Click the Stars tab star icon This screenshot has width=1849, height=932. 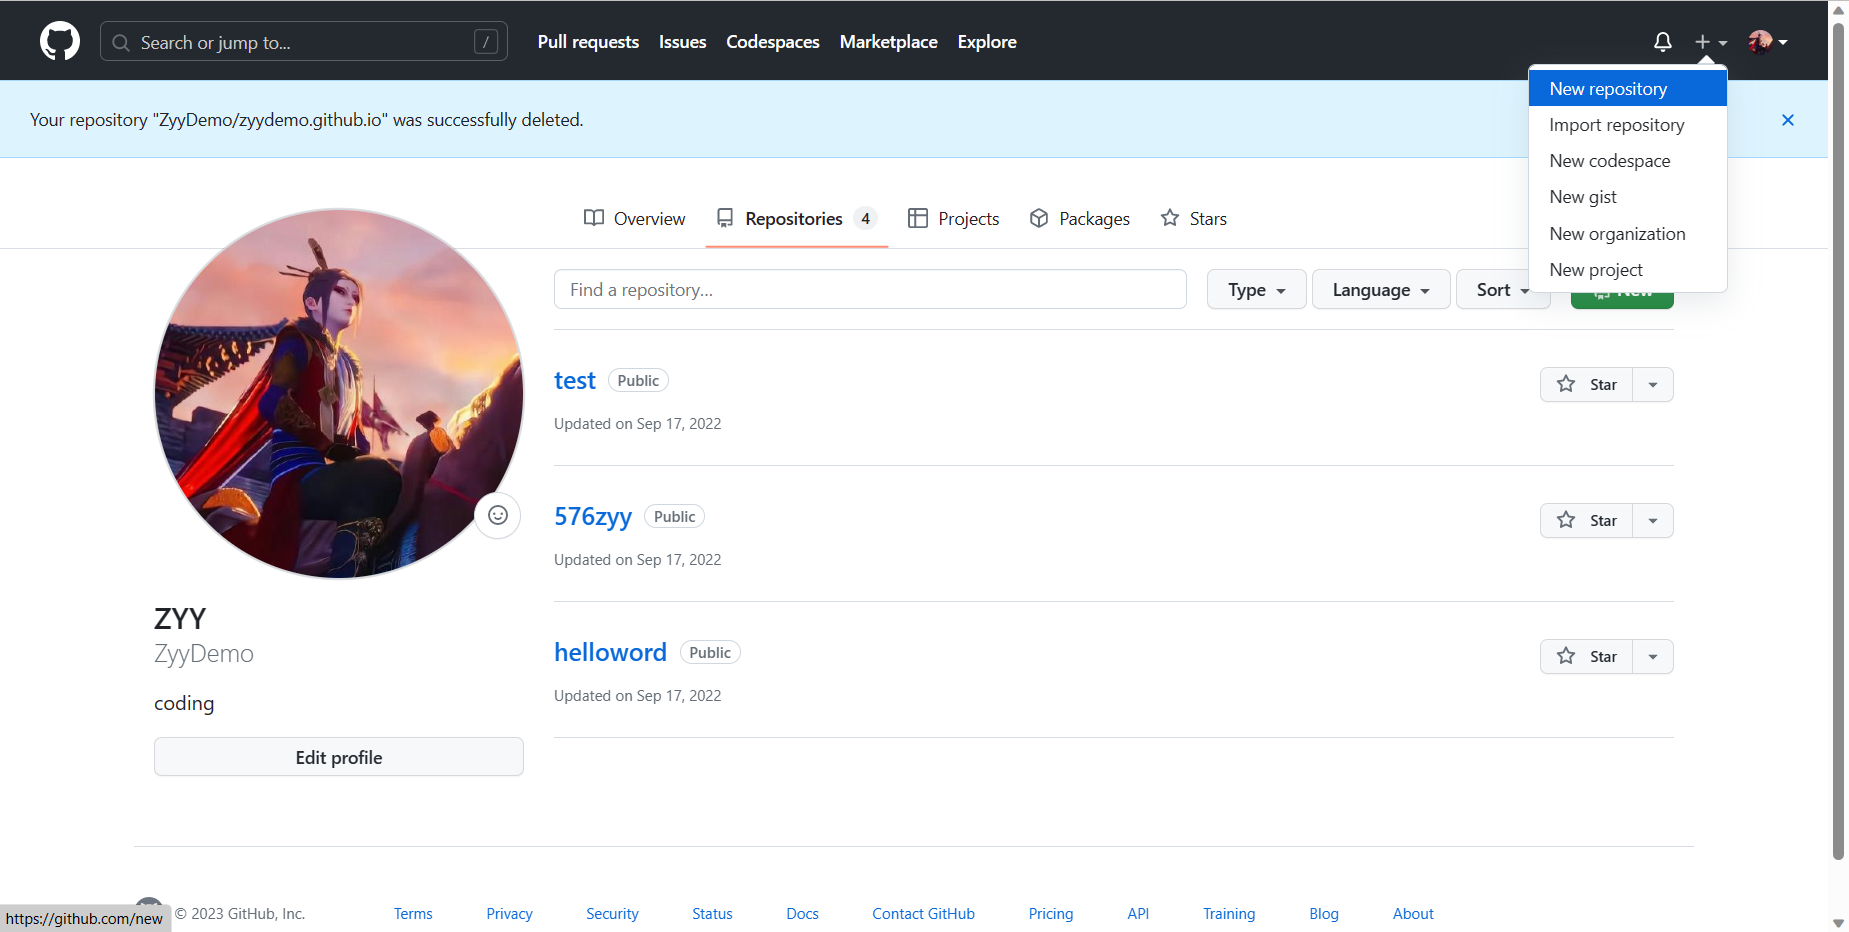[1170, 218]
